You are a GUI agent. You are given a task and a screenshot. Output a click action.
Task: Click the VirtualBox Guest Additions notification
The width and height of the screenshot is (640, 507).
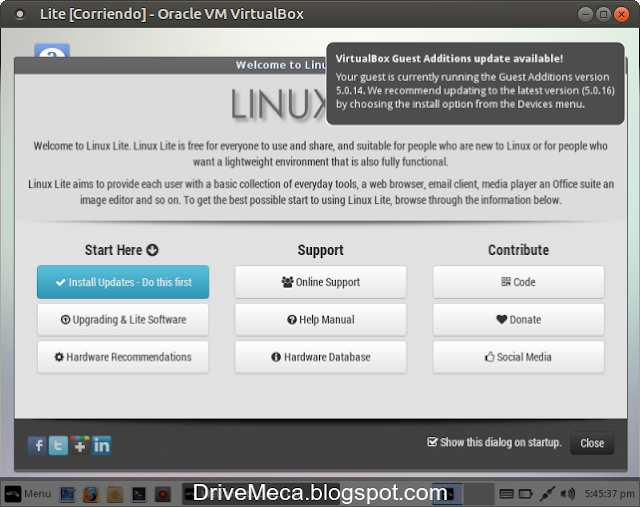pos(476,84)
